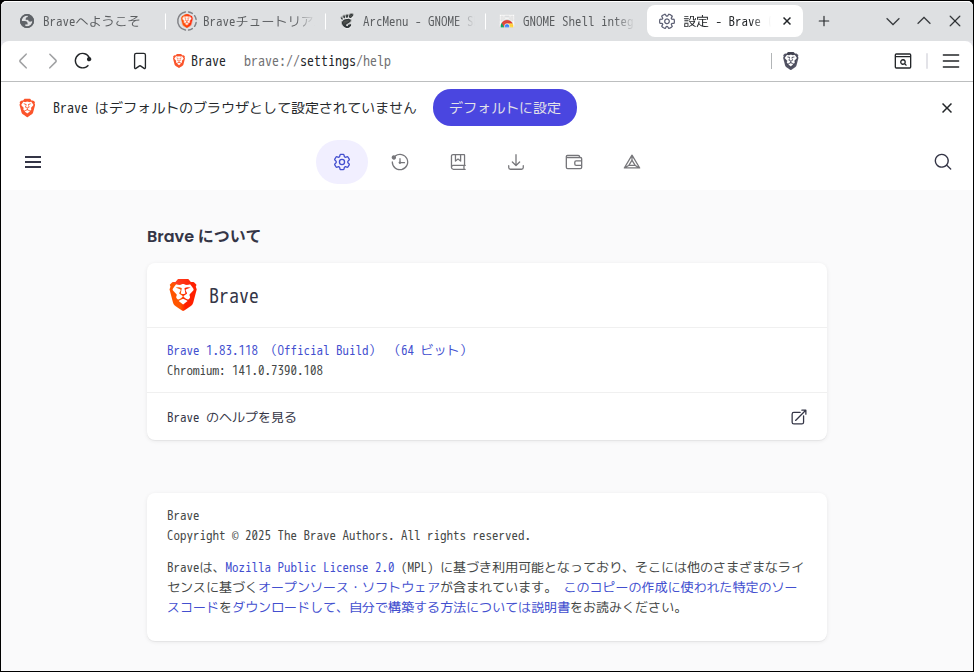The height and width of the screenshot is (672, 974).
Task: Open Brave Wallet icon
Action: point(574,162)
